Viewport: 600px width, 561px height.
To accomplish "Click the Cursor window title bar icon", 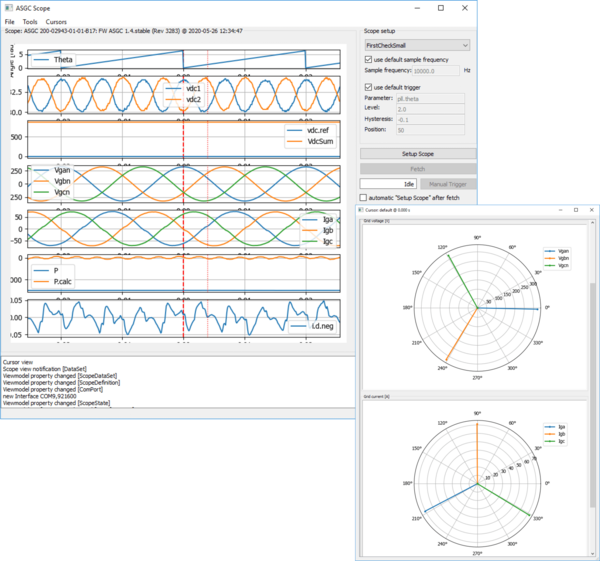I will [x=362, y=209].
